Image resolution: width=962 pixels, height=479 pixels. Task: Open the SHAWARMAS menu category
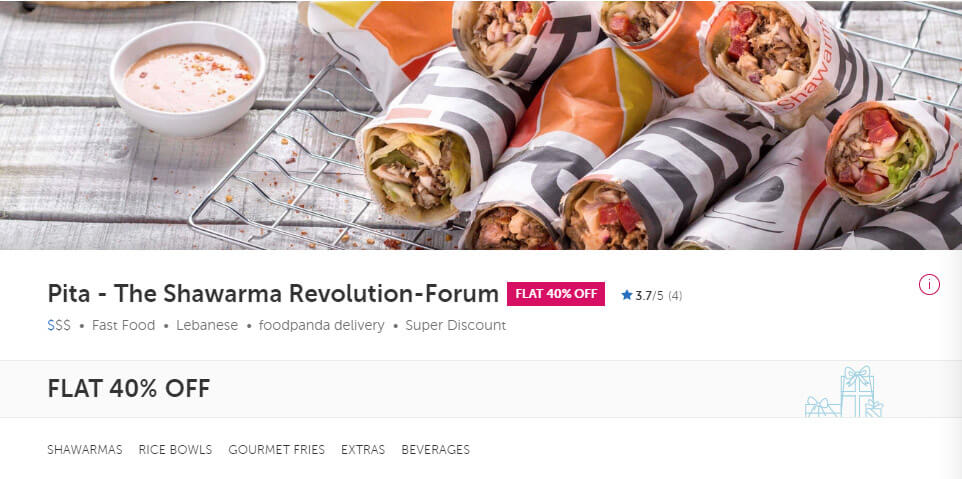click(85, 450)
